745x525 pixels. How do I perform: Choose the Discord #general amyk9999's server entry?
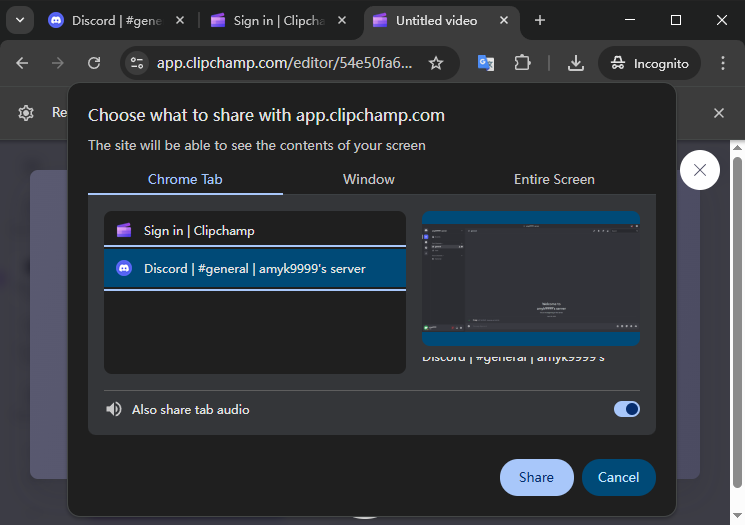(255, 268)
